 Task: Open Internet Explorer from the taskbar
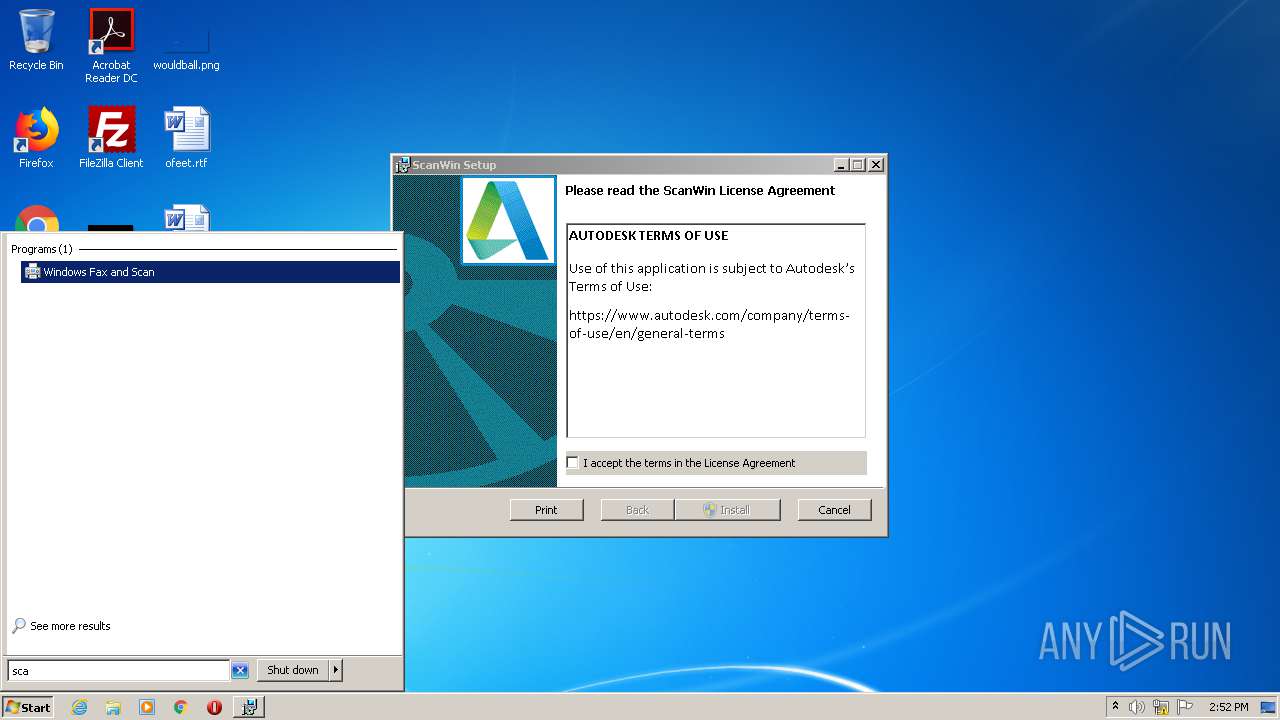(79, 707)
